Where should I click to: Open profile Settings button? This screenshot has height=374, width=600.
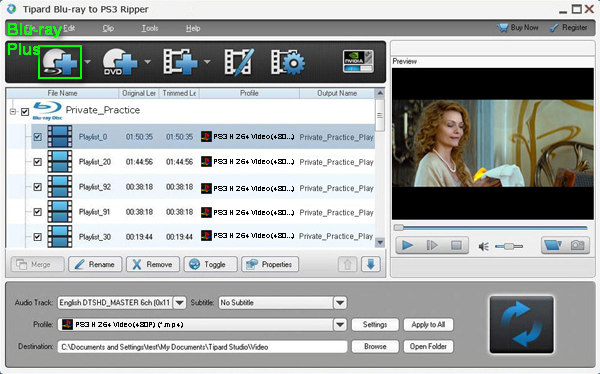(375, 325)
